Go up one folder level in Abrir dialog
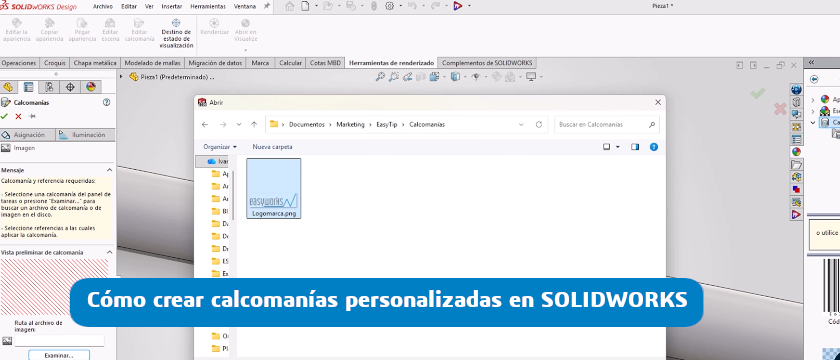The height and width of the screenshot is (360, 840). (254, 124)
